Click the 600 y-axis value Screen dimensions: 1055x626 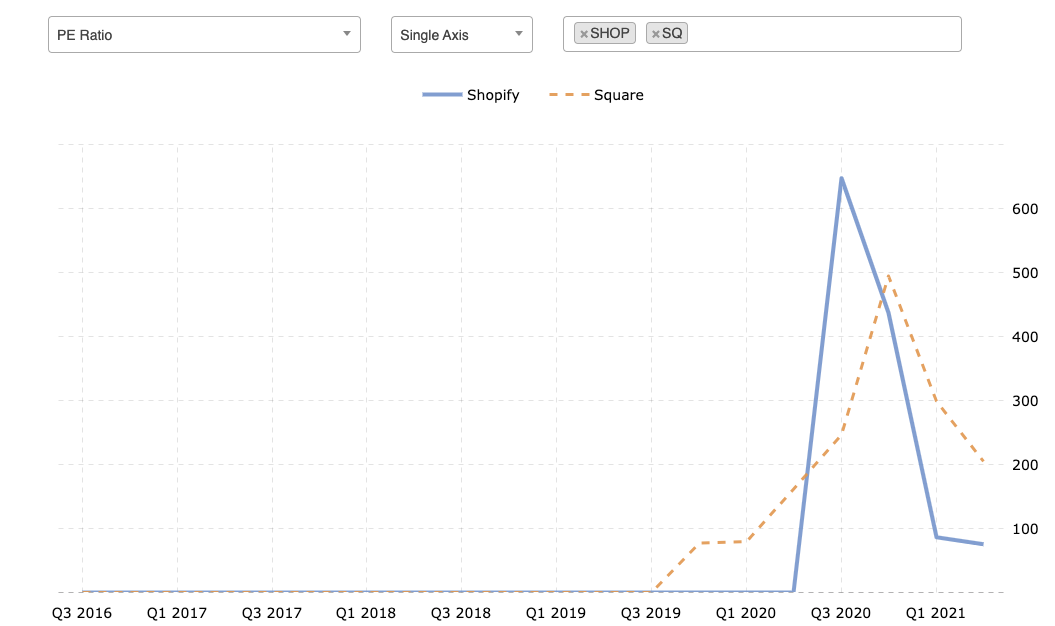tap(1025, 209)
